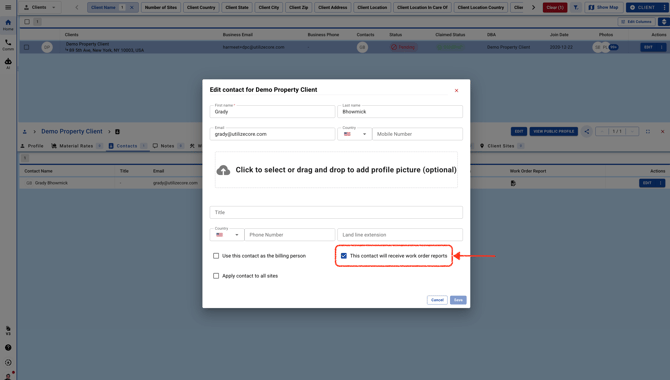This screenshot has height=380, width=670.
Task: Click the Email input field in dialog
Action: pyautogui.click(x=272, y=134)
